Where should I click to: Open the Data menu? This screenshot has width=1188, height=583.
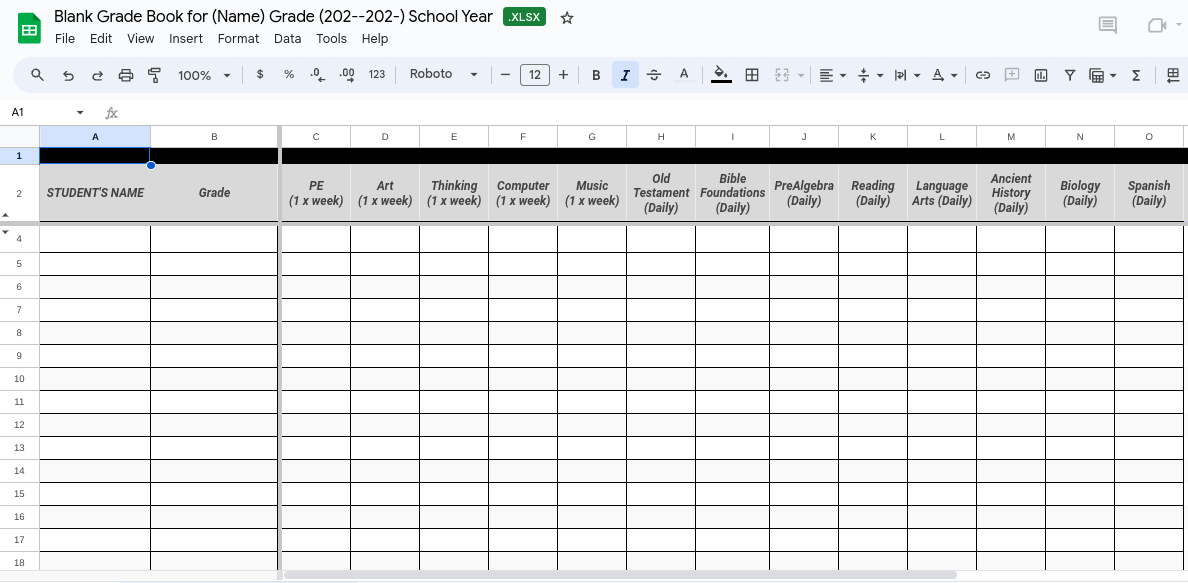[x=287, y=39]
